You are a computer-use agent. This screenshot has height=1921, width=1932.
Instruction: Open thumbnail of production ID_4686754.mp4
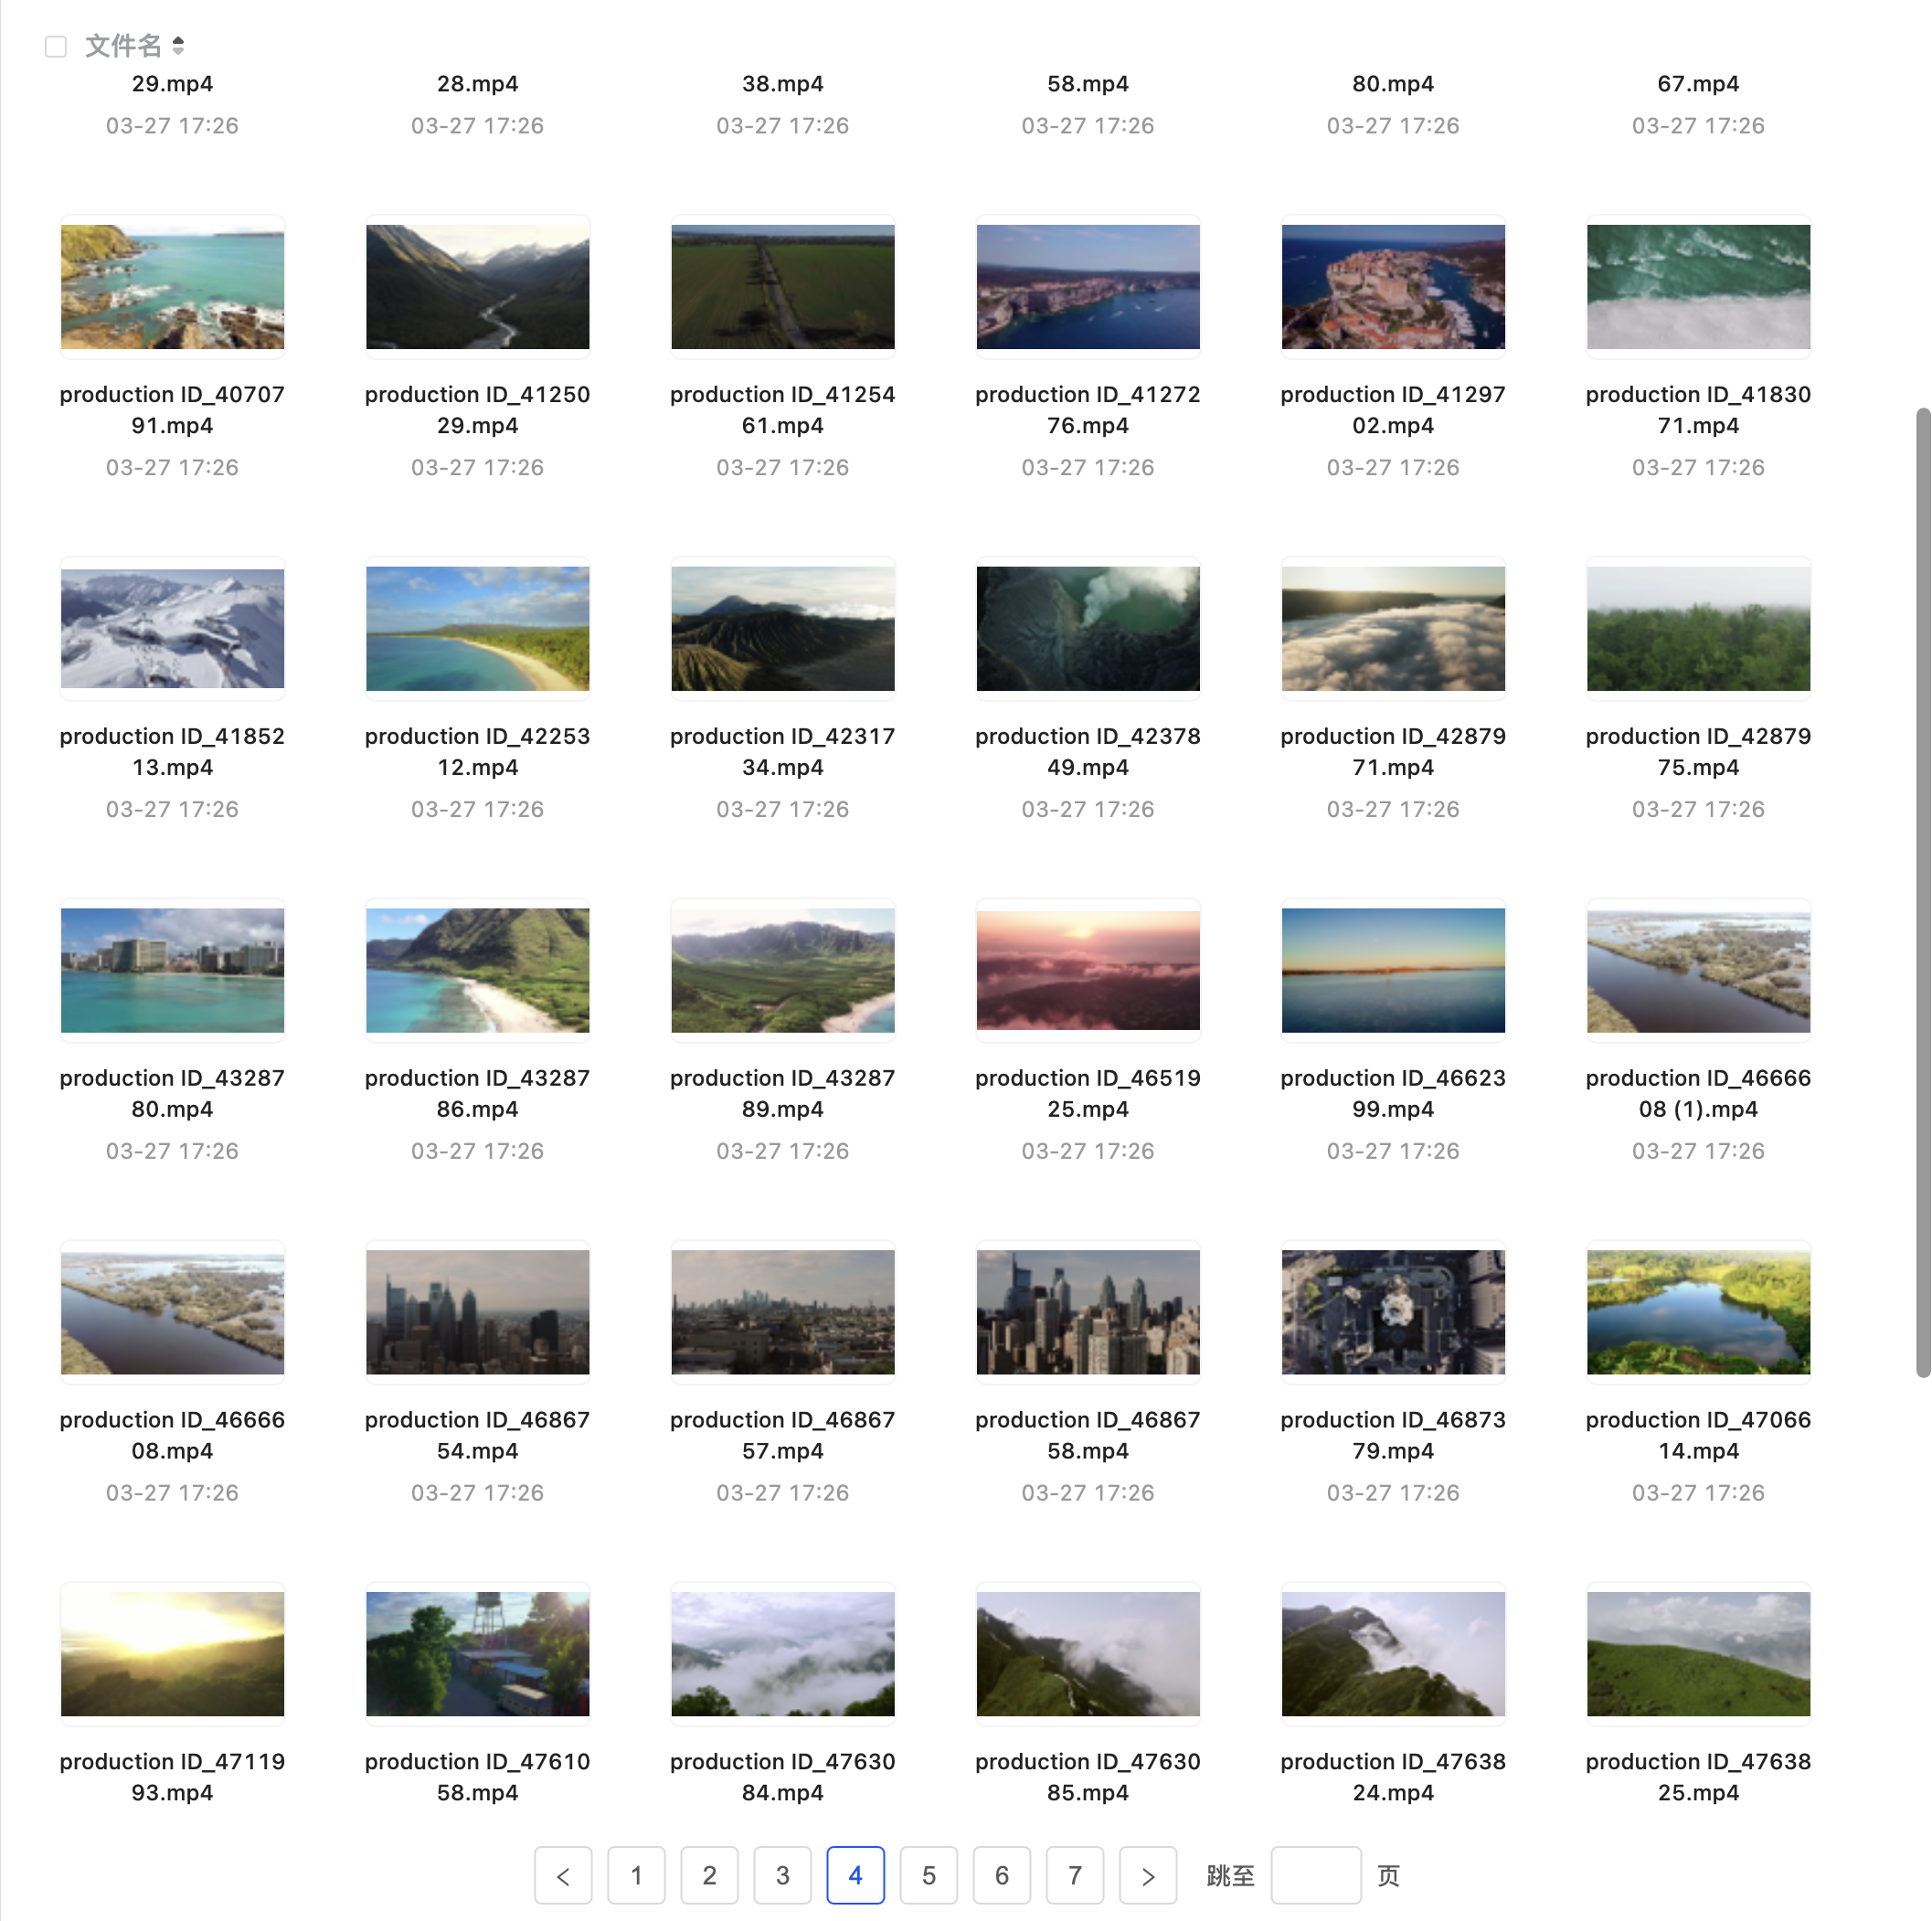pos(477,1312)
